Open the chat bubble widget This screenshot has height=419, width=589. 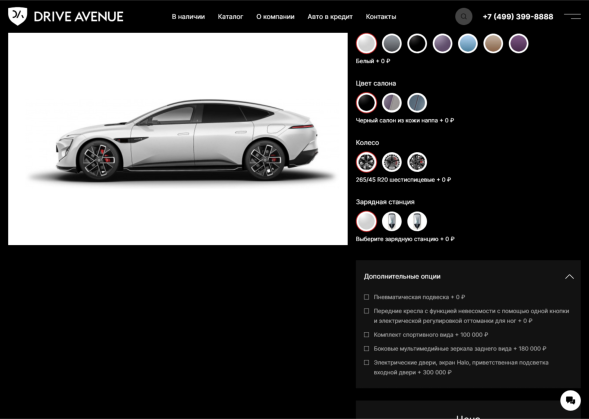(x=570, y=400)
